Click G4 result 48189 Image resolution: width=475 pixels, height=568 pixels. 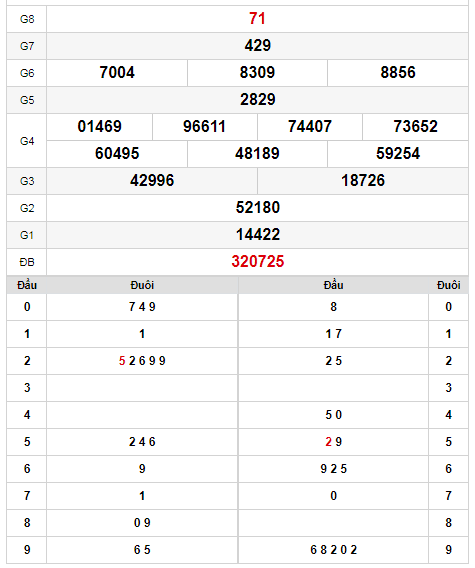click(257, 154)
